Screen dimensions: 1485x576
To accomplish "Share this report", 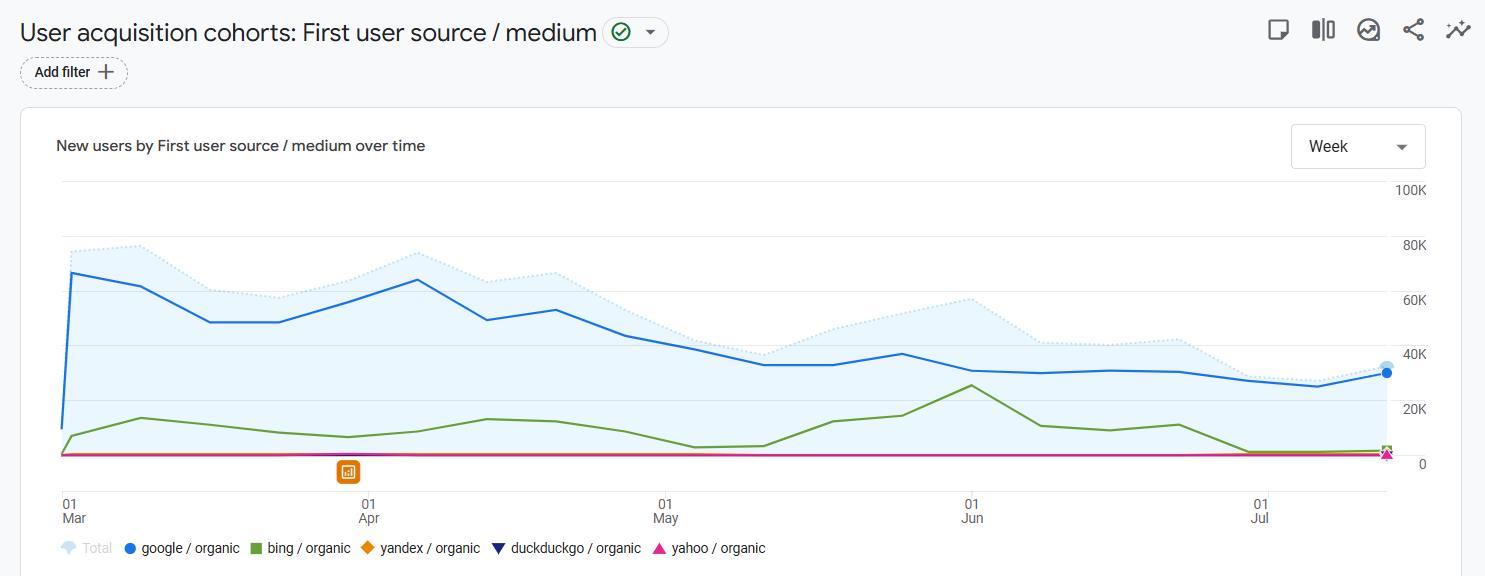I will point(1413,30).
